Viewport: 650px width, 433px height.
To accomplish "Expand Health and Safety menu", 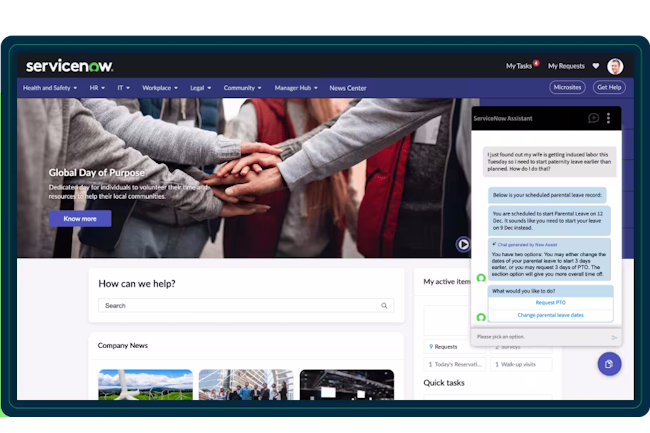I will [x=50, y=88].
